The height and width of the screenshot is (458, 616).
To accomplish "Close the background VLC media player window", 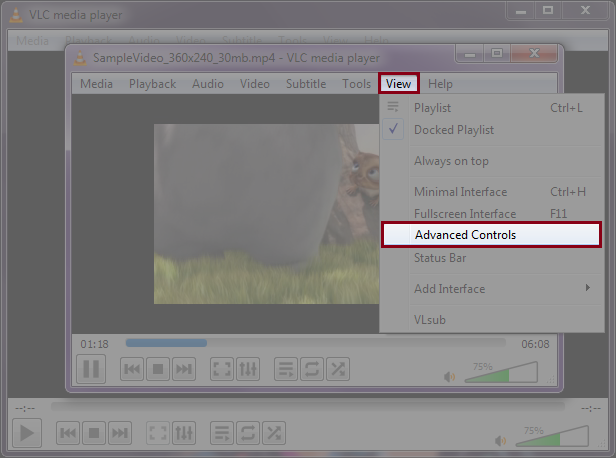I will 586,9.
